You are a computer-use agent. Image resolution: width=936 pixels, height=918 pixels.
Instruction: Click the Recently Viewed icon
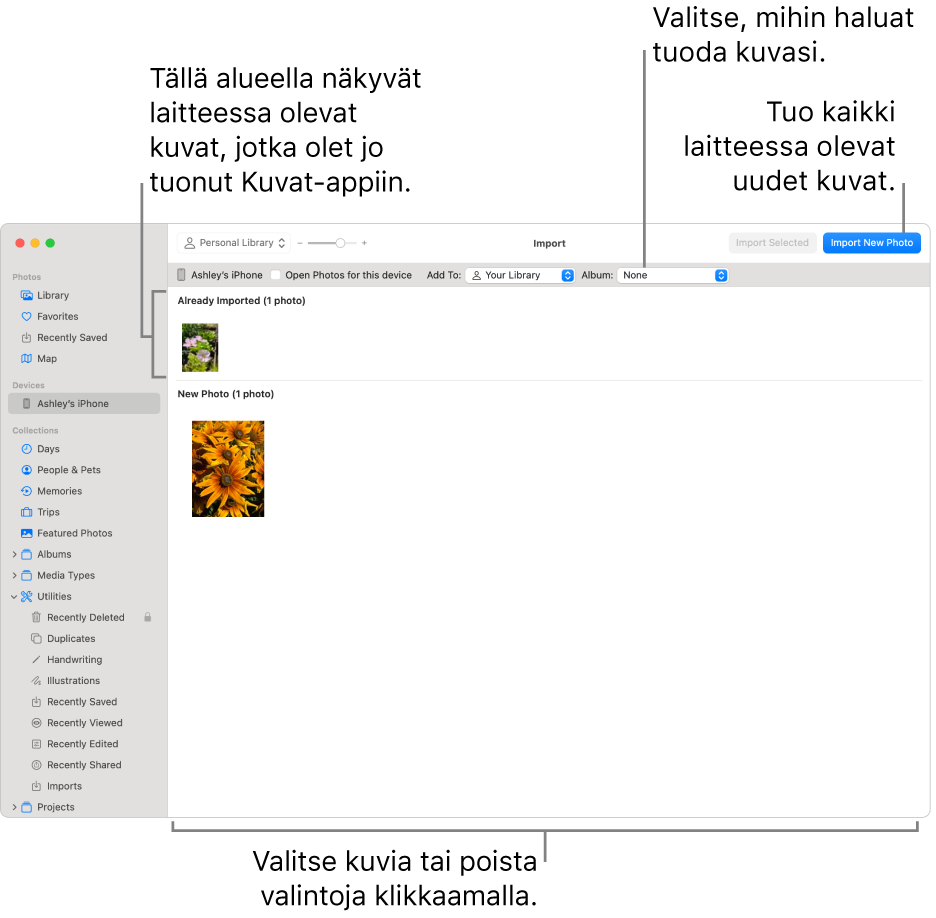(36, 725)
